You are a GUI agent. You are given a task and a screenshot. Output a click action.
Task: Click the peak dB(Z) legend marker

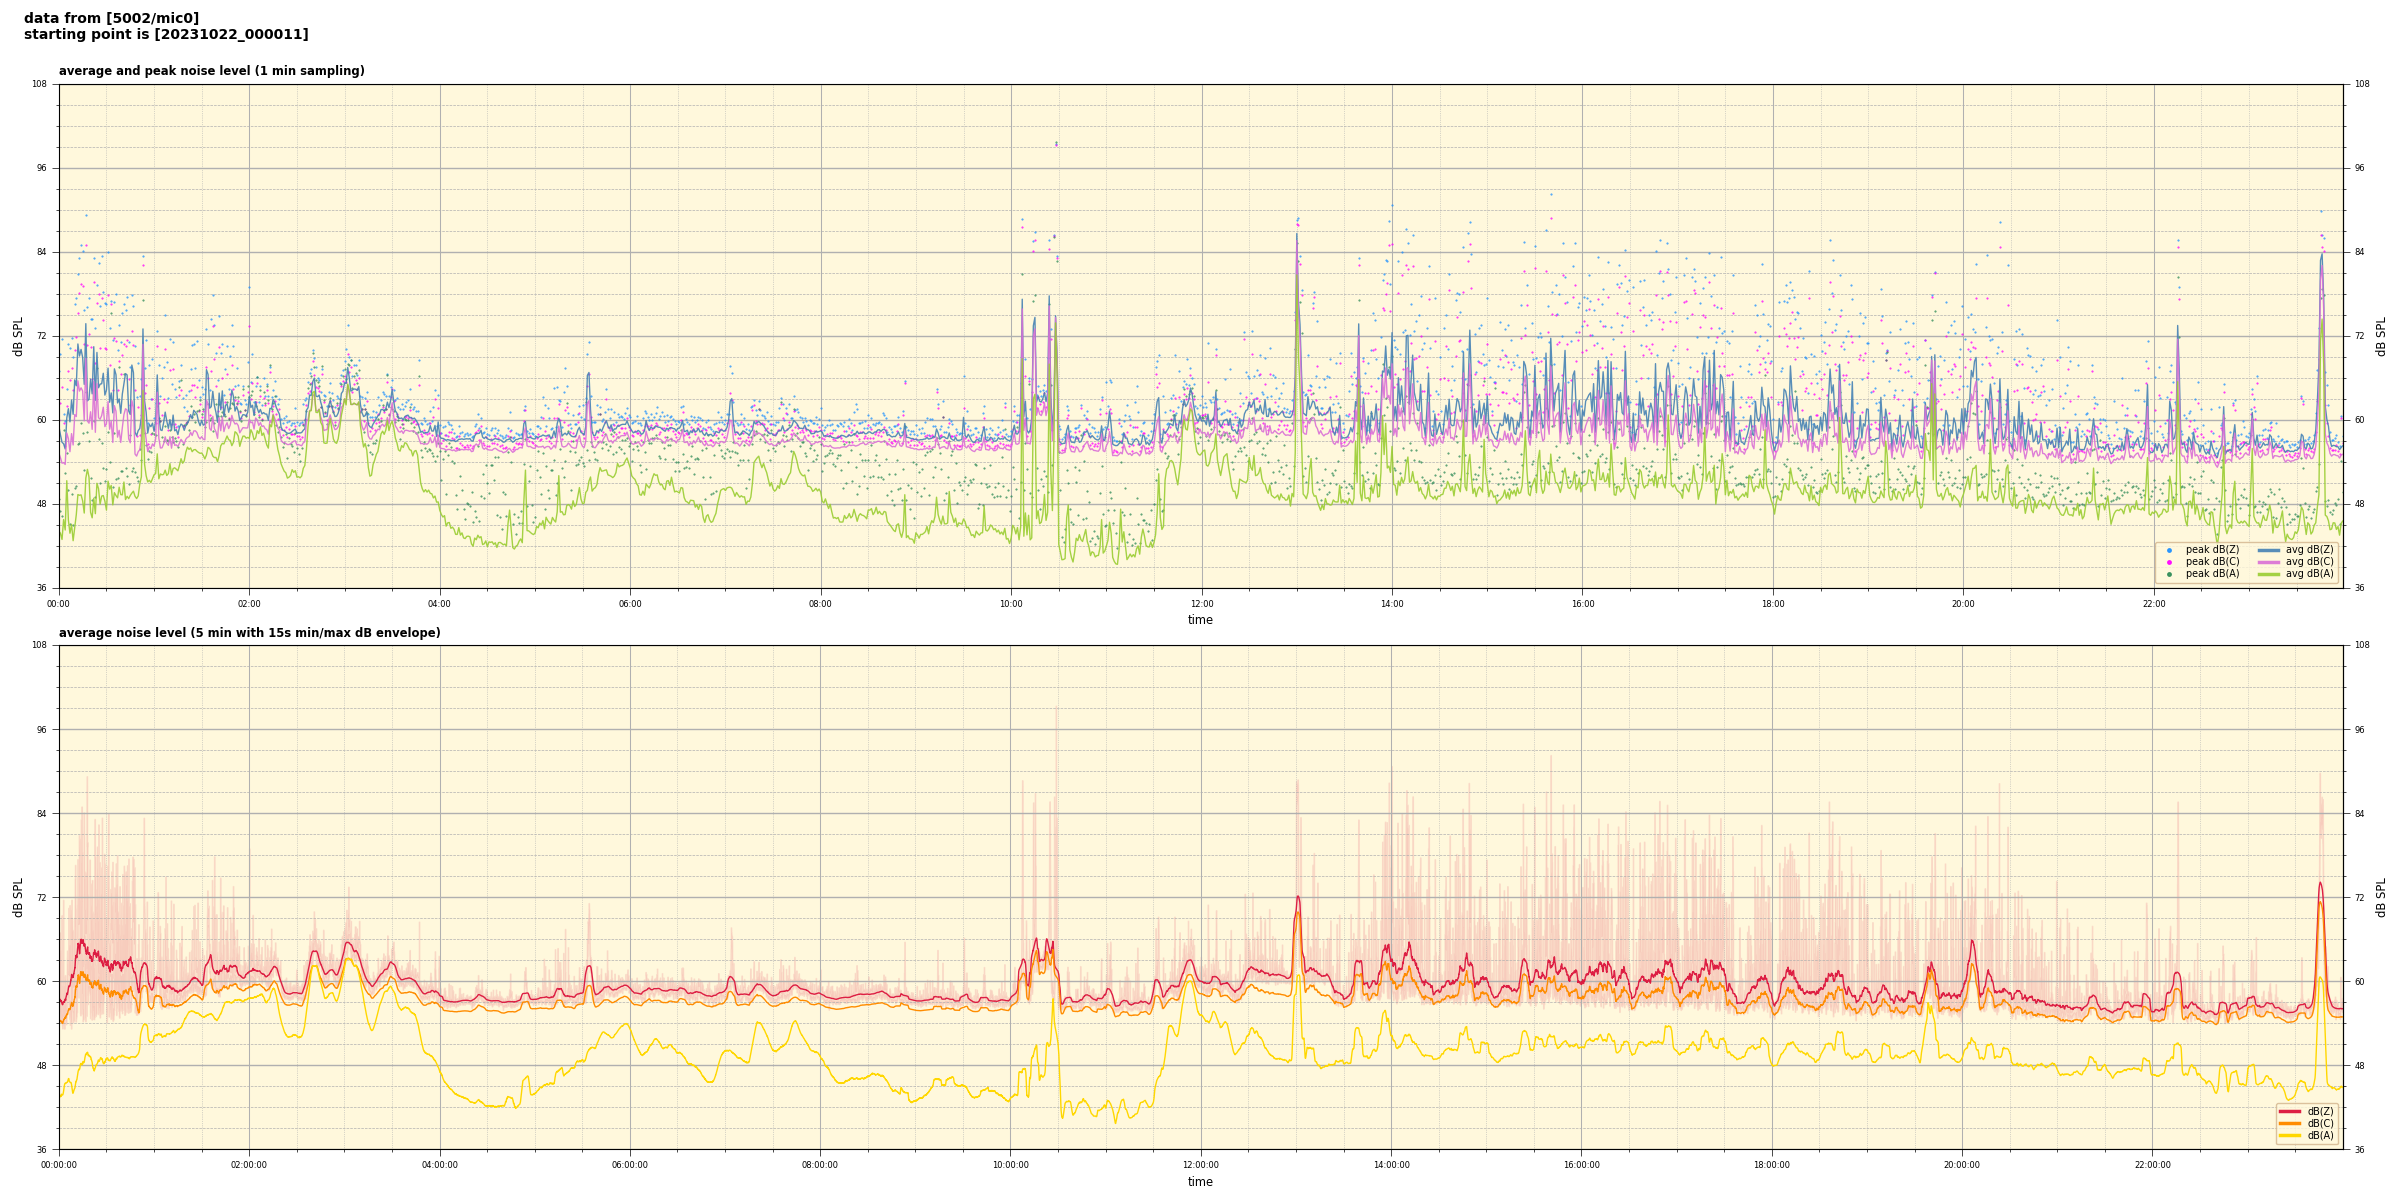tap(2169, 550)
